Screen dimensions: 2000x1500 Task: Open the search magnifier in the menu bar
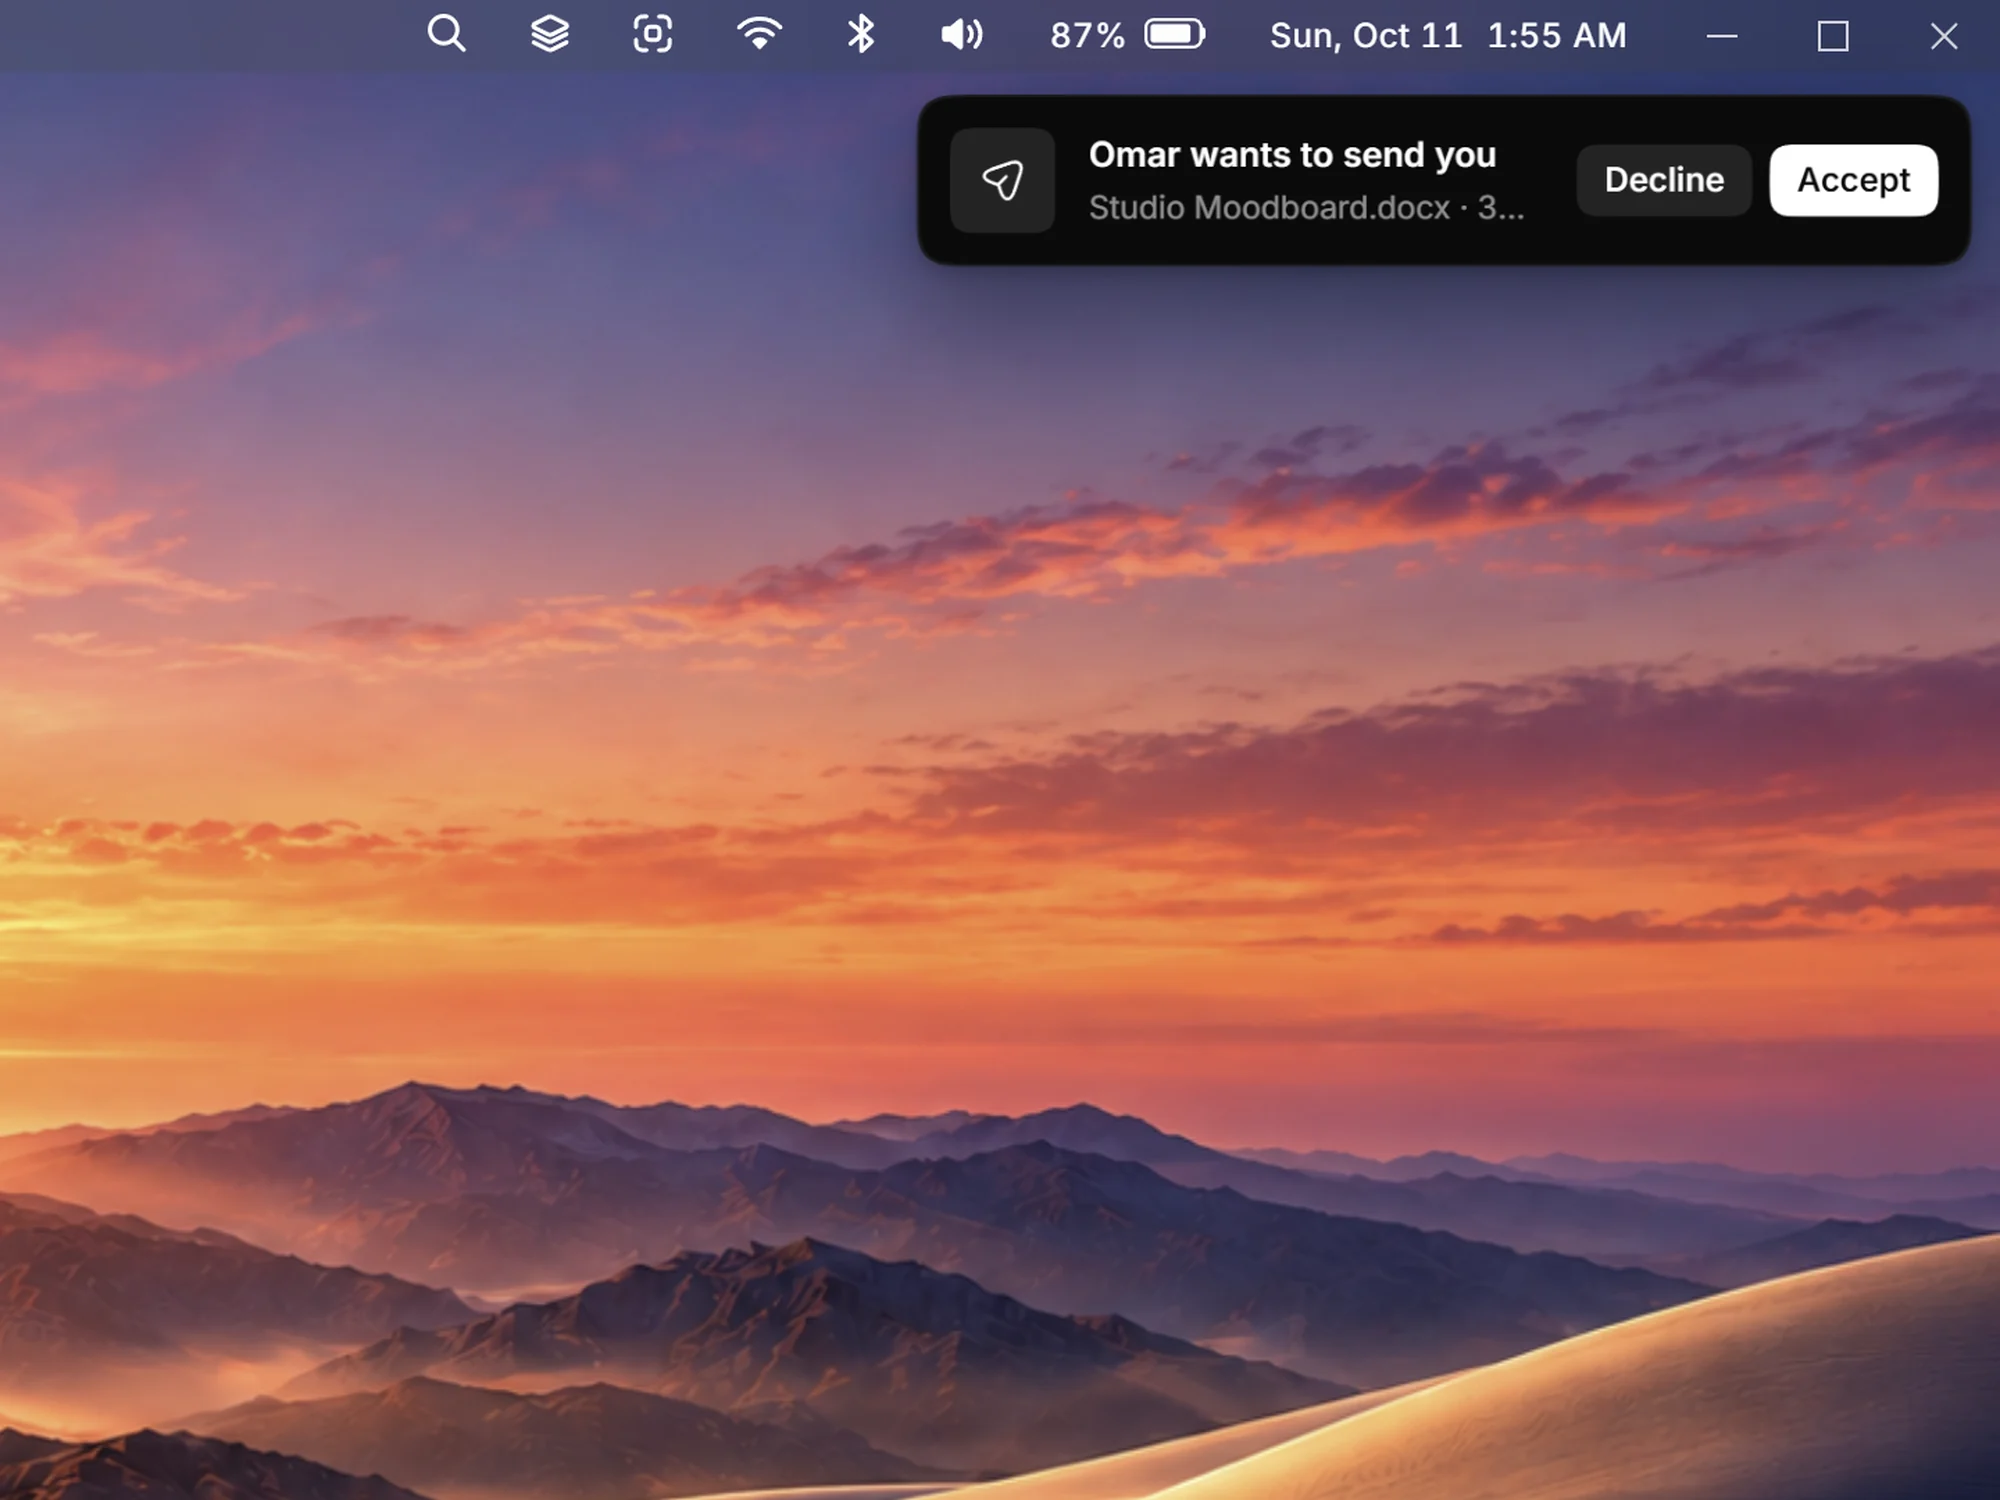tap(446, 35)
